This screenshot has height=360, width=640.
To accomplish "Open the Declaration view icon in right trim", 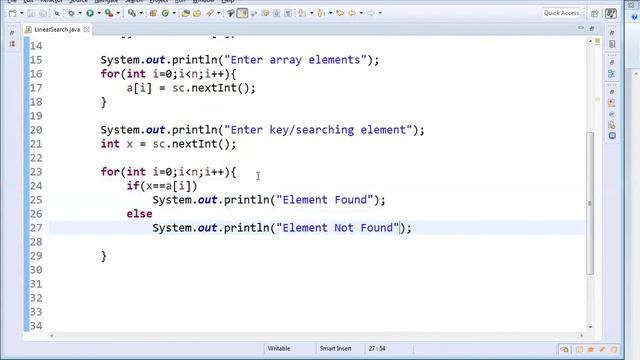I will coord(611,125).
